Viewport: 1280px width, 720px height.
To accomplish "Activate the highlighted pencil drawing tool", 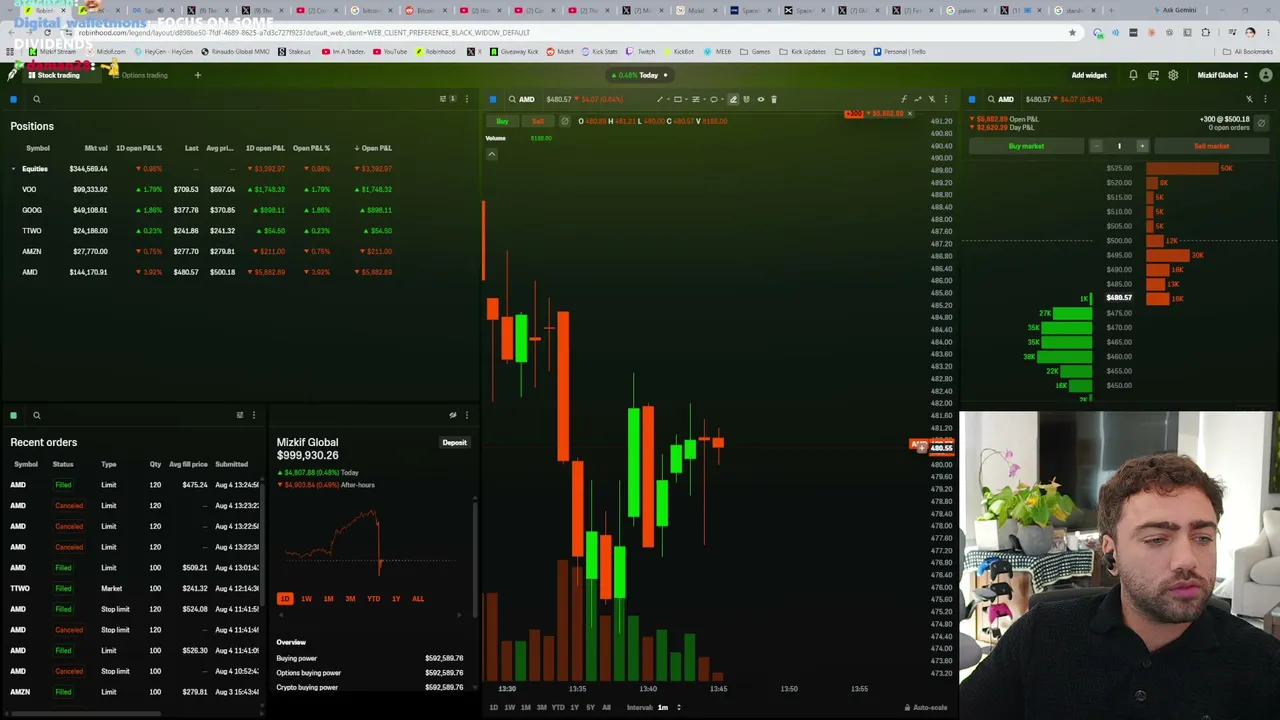I will click(733, 99).
